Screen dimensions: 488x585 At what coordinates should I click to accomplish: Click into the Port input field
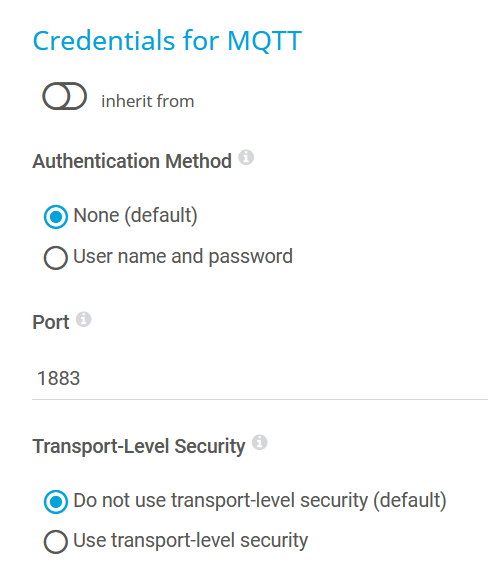tap(260, 378)
